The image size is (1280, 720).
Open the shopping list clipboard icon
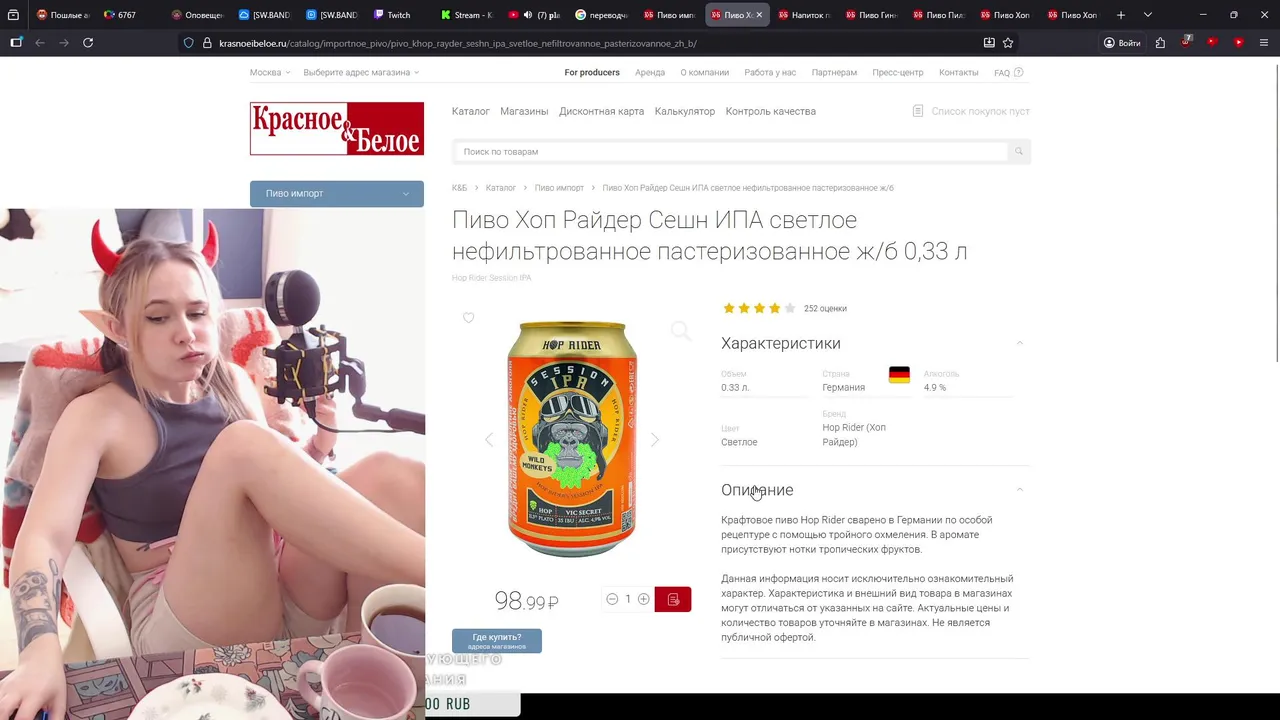tap(918, 111)
